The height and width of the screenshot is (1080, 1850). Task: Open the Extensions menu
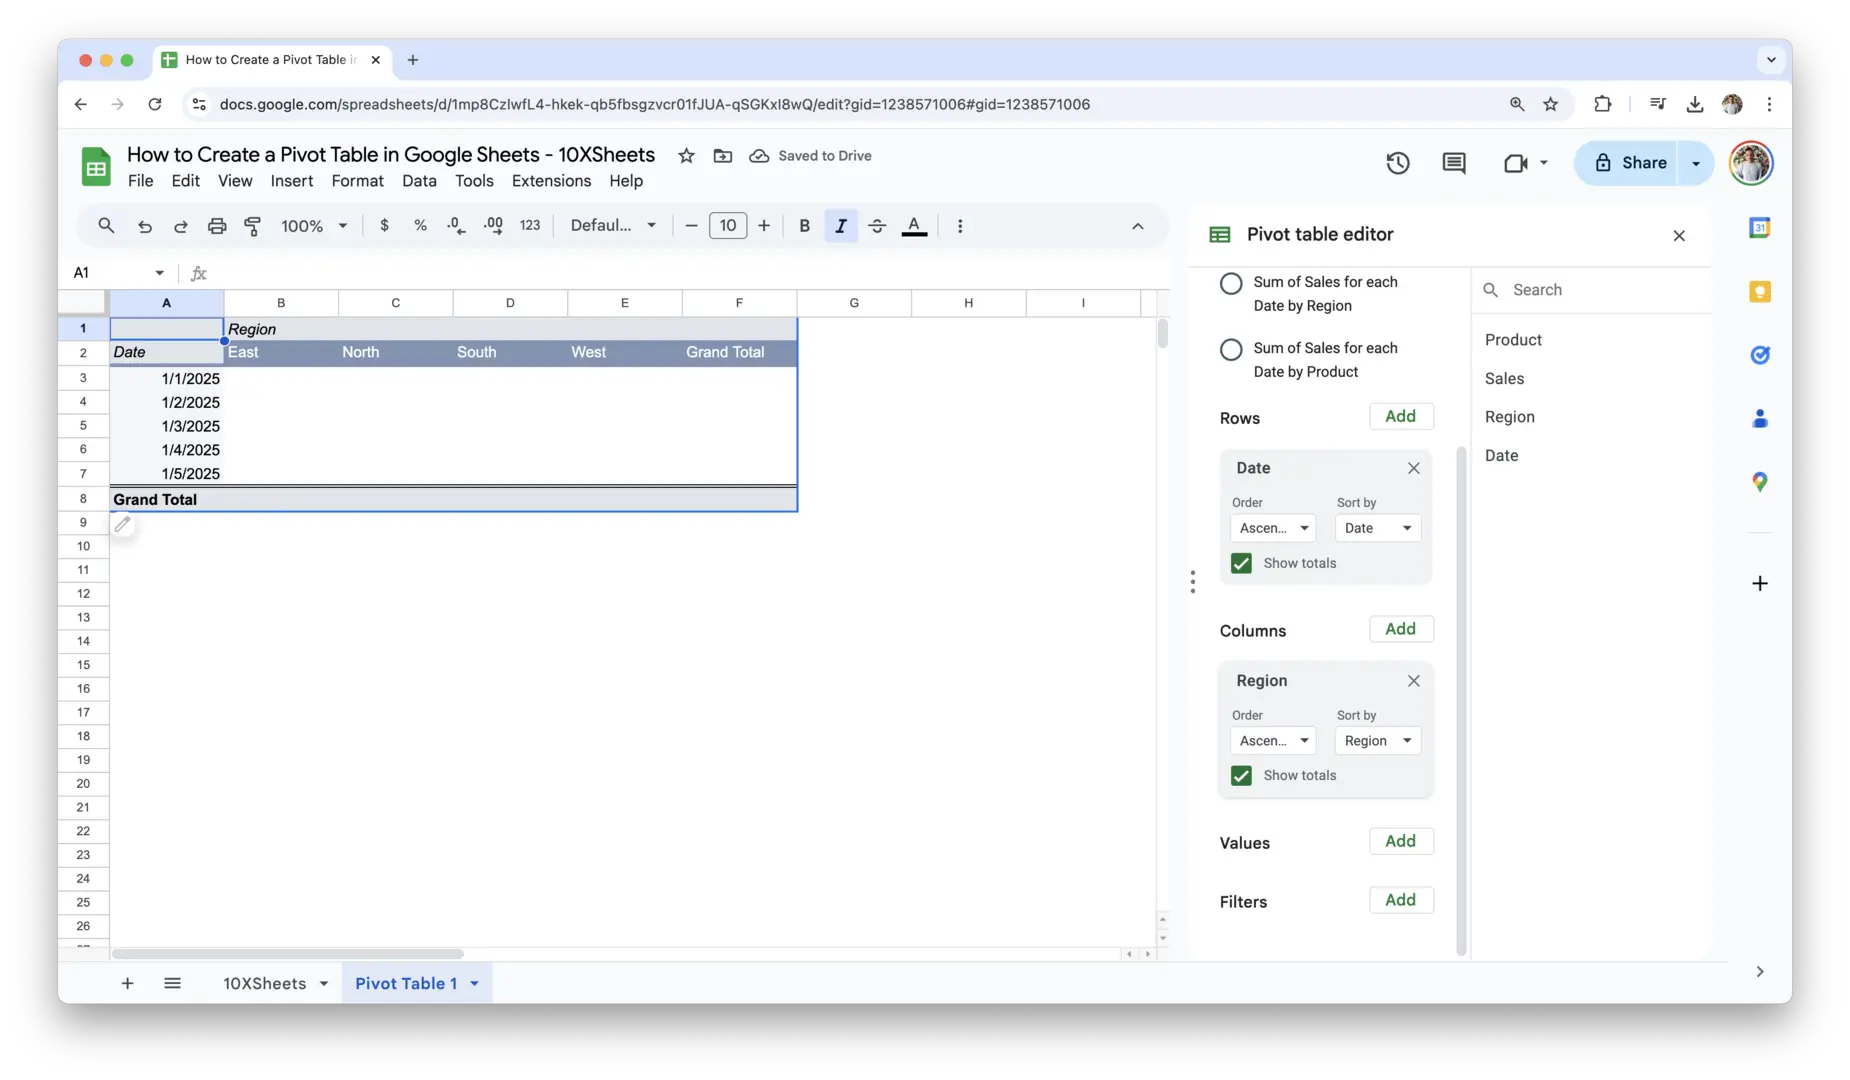coord(551,181)
